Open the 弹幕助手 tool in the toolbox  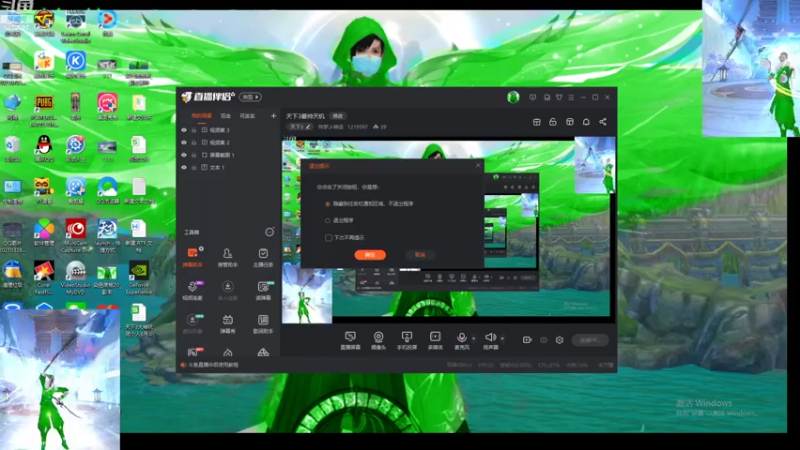pyautogui.click(x=192, y=257)
